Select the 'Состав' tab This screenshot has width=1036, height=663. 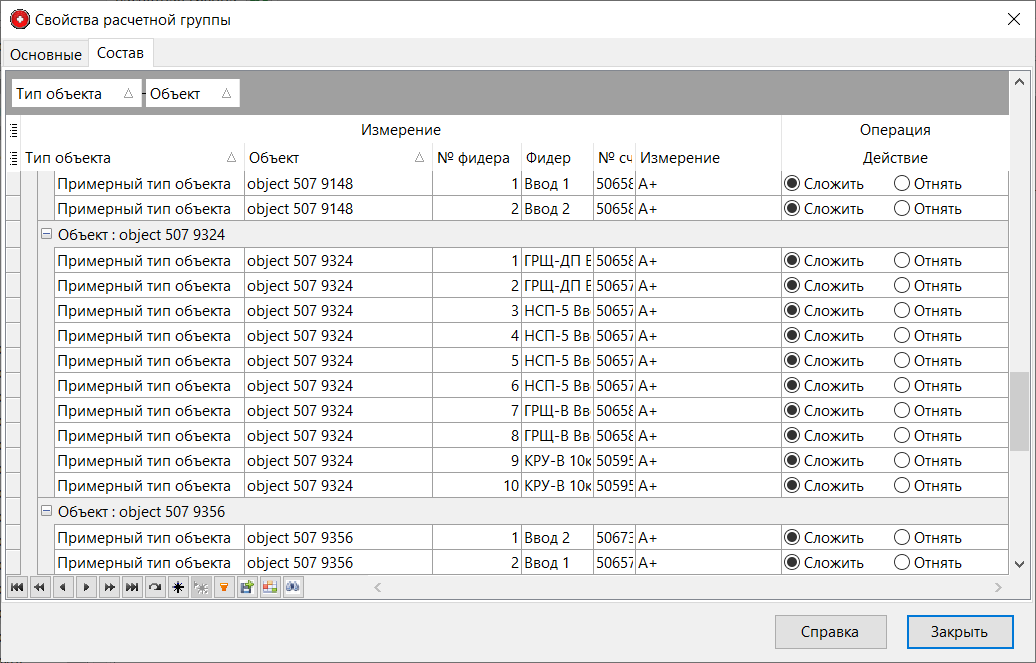tap(120, 53)
